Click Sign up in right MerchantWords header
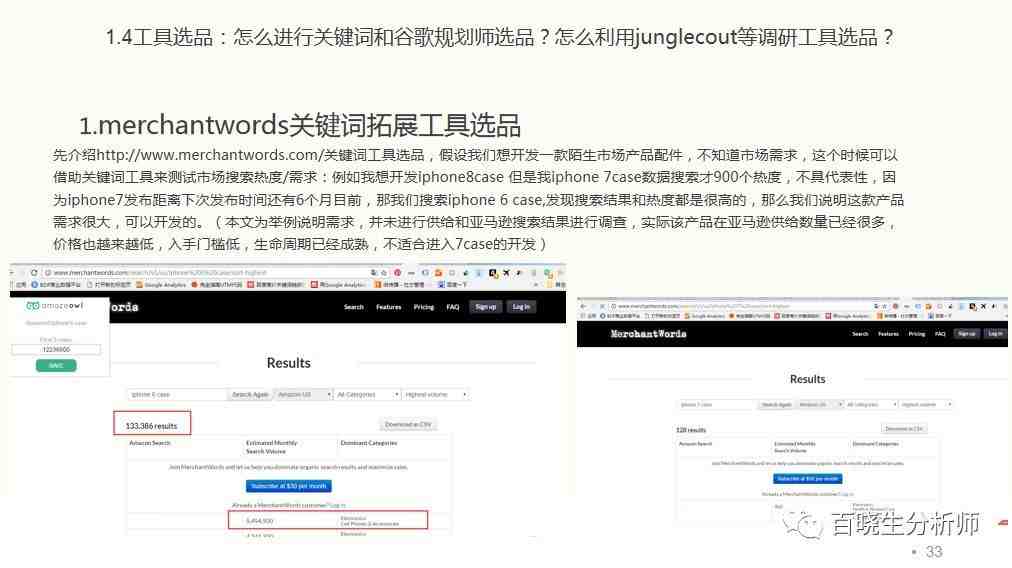 click(966, 334)
